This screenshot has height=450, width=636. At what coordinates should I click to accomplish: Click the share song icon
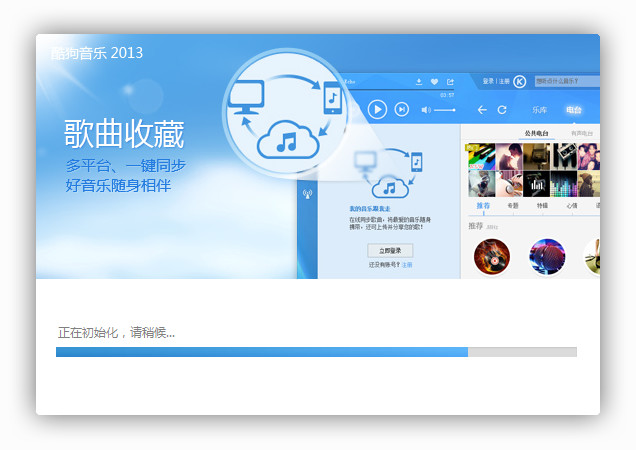tap(450, 82)
